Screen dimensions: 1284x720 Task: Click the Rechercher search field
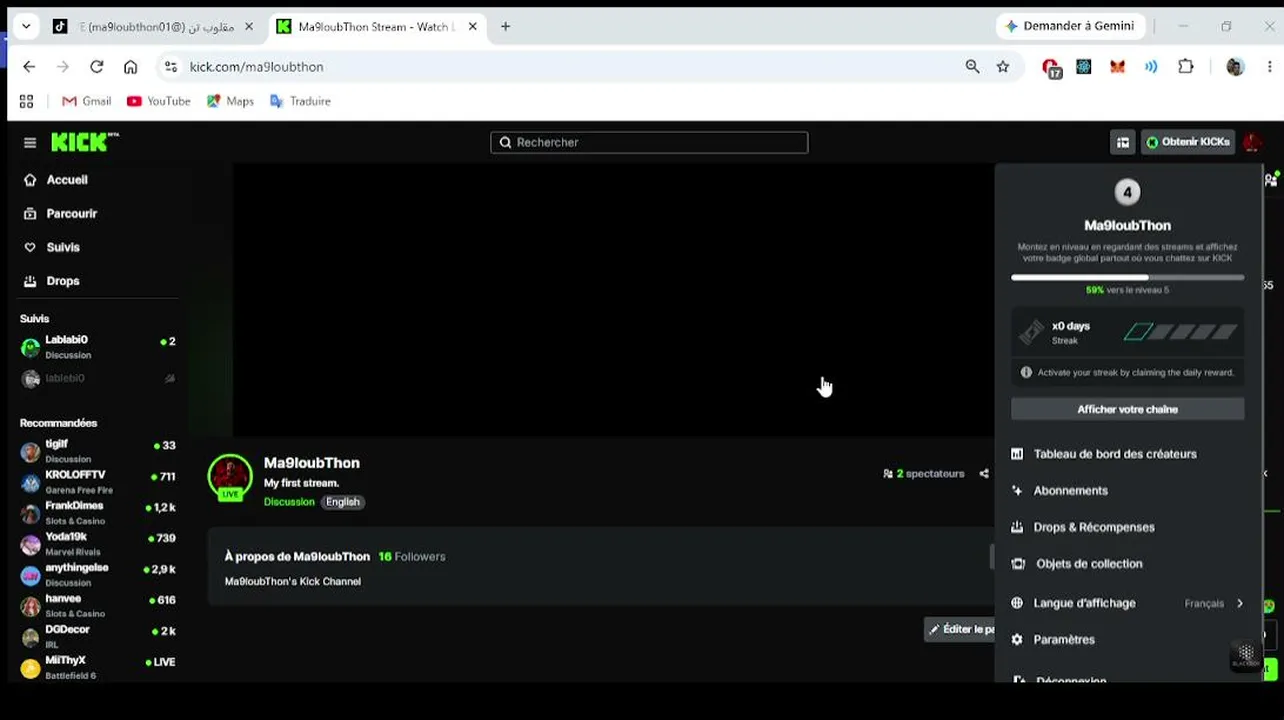[649, 142]
